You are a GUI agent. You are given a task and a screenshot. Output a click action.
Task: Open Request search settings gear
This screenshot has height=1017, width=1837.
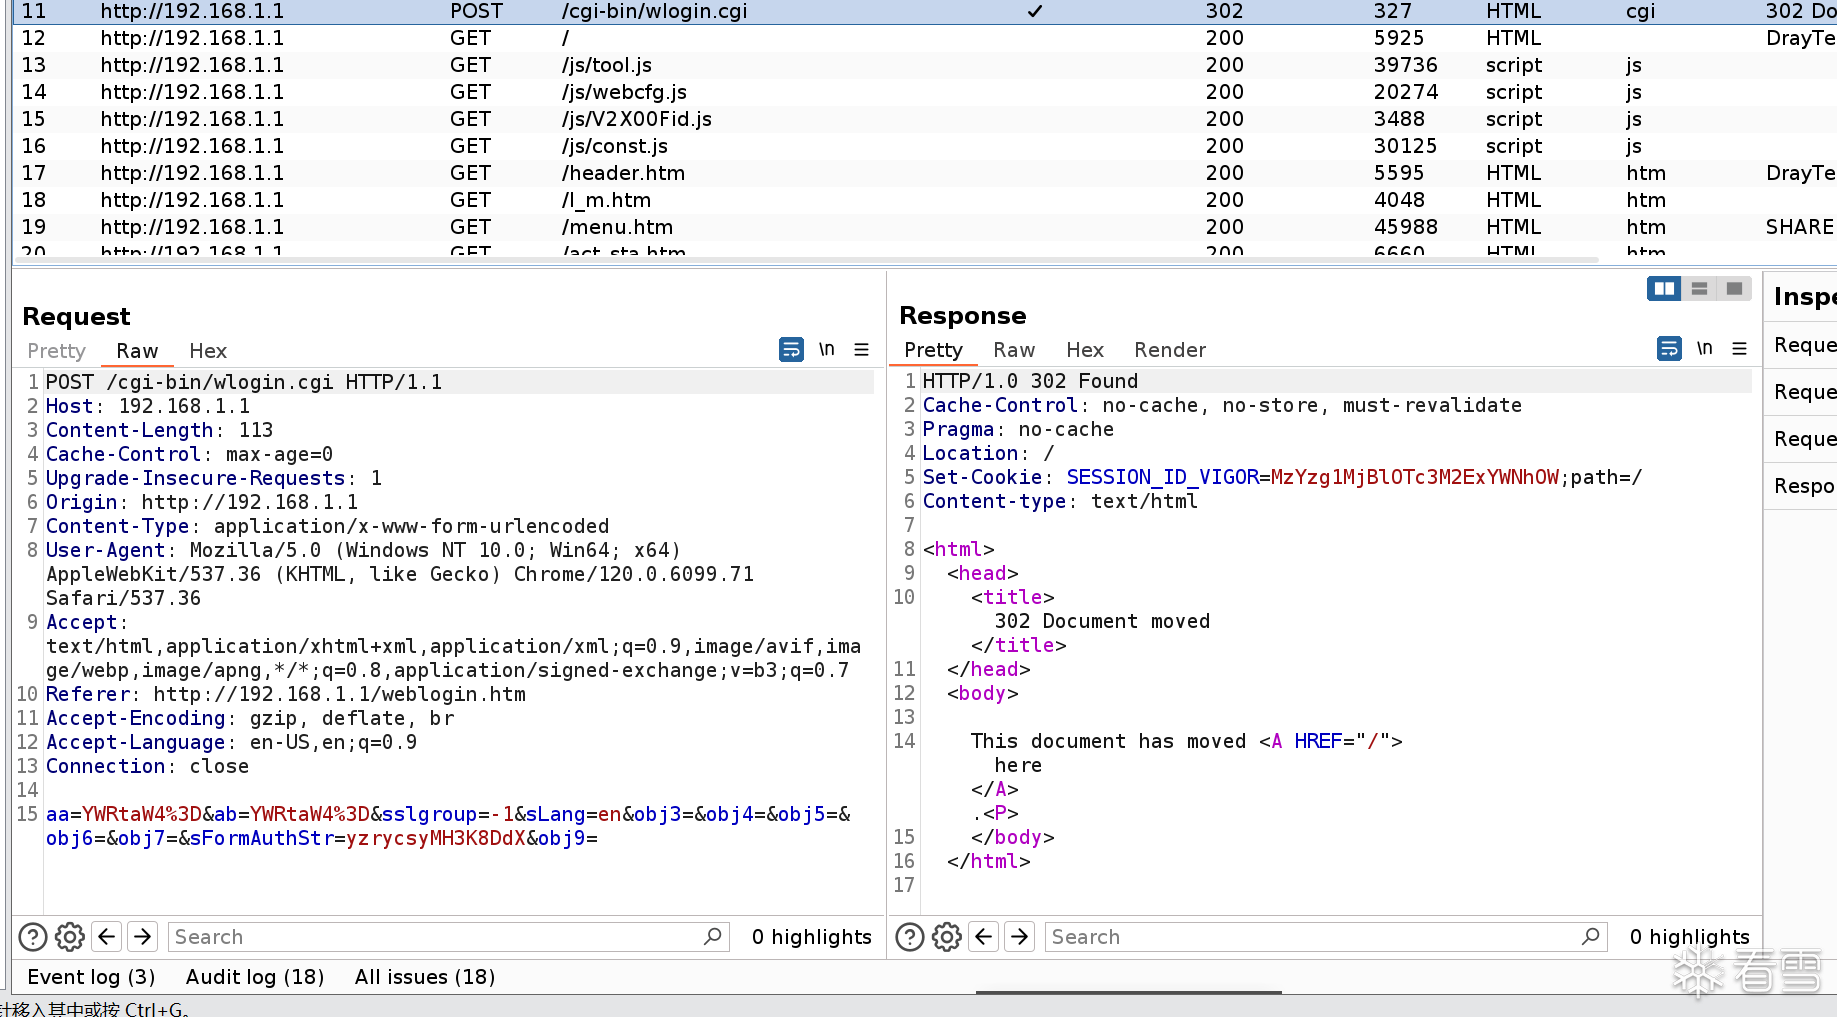pyautogui.click(x=69, y=937)
